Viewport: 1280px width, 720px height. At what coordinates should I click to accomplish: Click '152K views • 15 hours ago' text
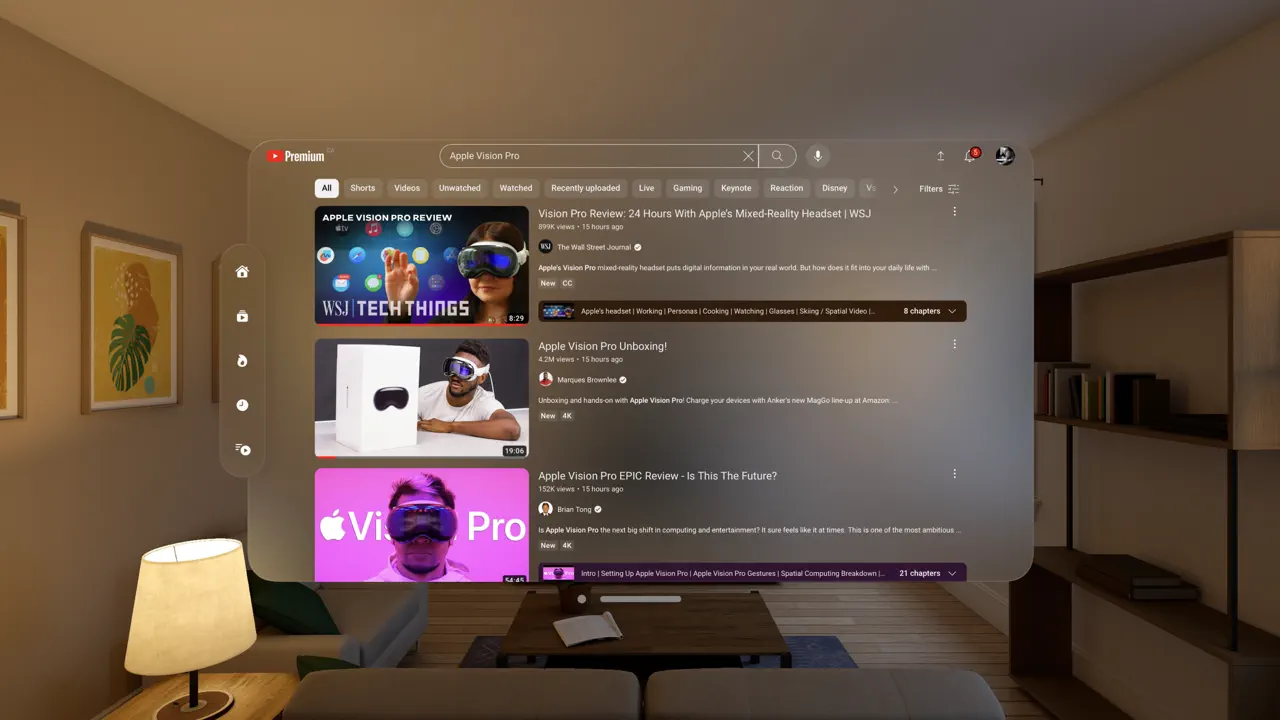click(x=580, y=489)
